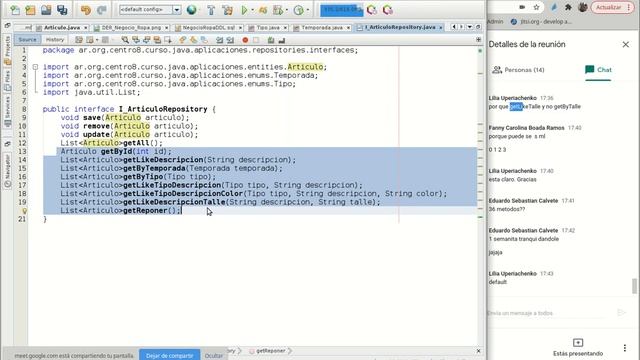
Task: Click the Profile Project icon
Action: (278, 10)
